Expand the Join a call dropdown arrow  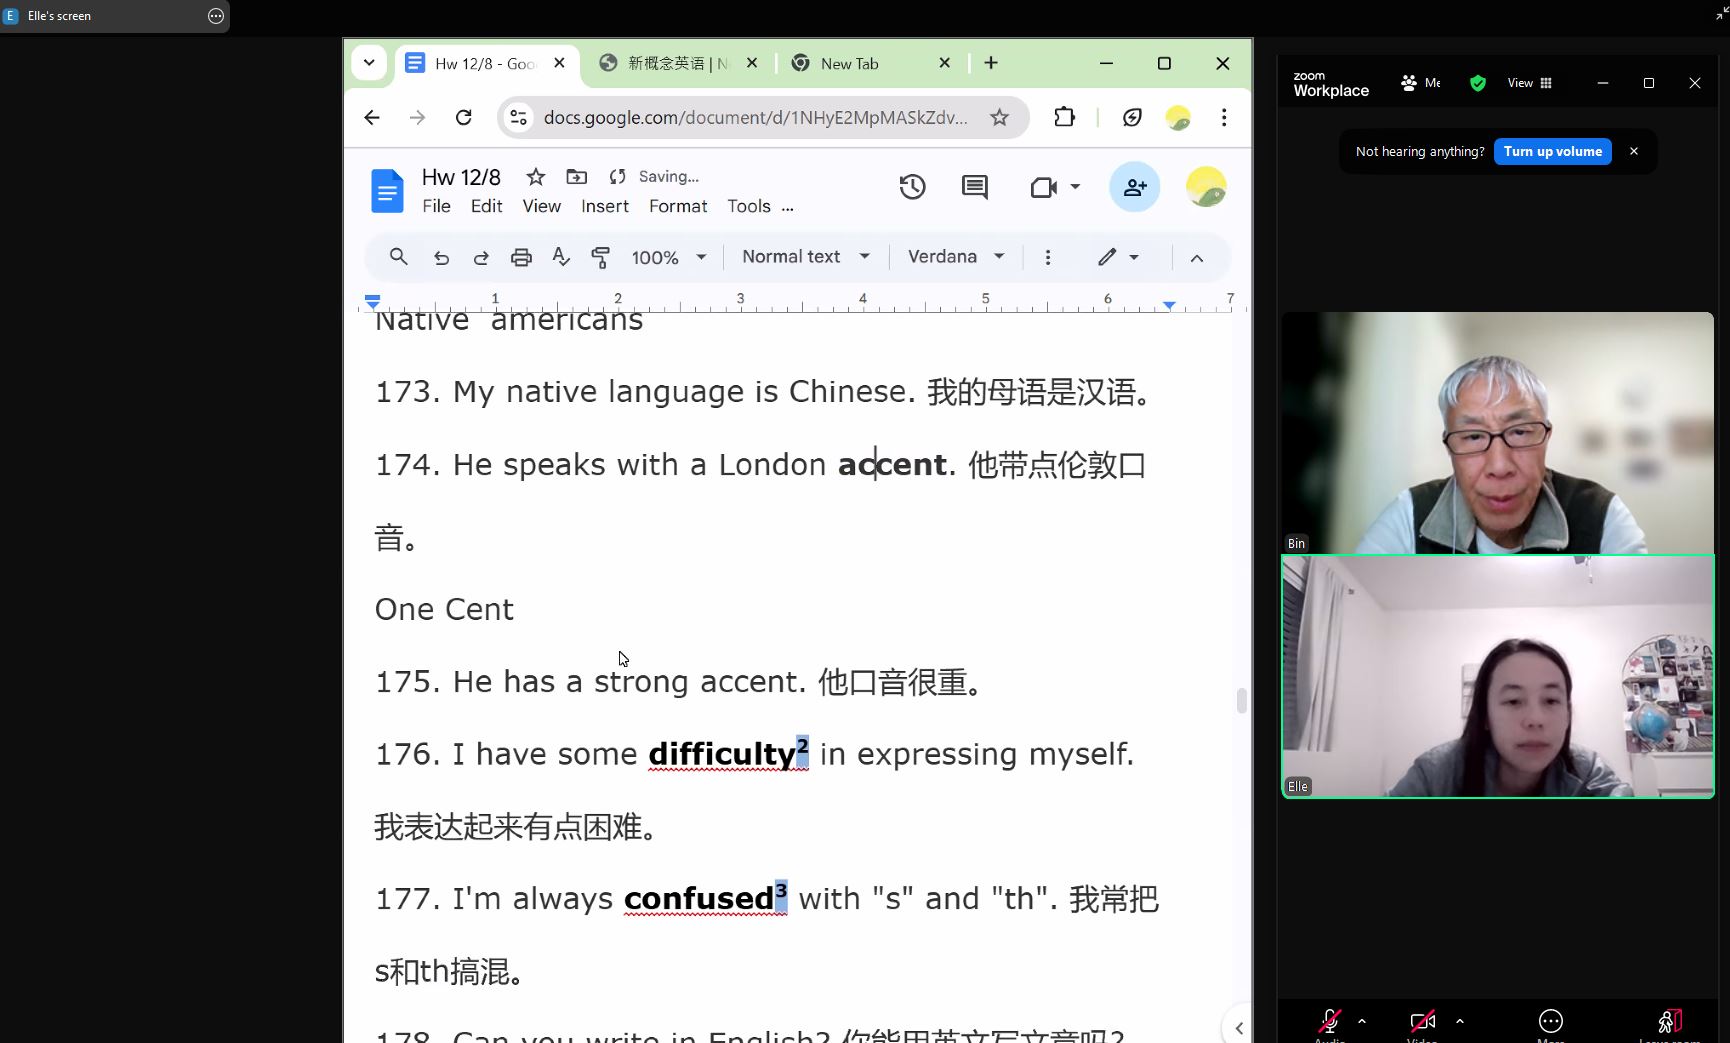1075,187
